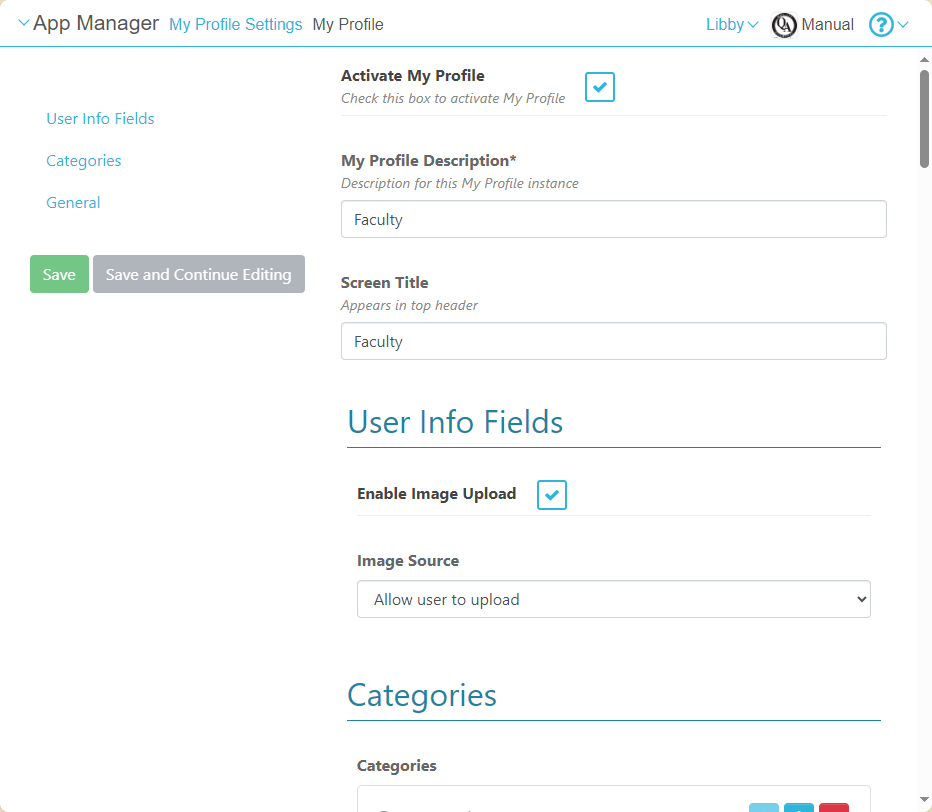The width and height of the screenshot is (932, 812).
Task: Click the red button in Categories row
Action: click(833, 807)
